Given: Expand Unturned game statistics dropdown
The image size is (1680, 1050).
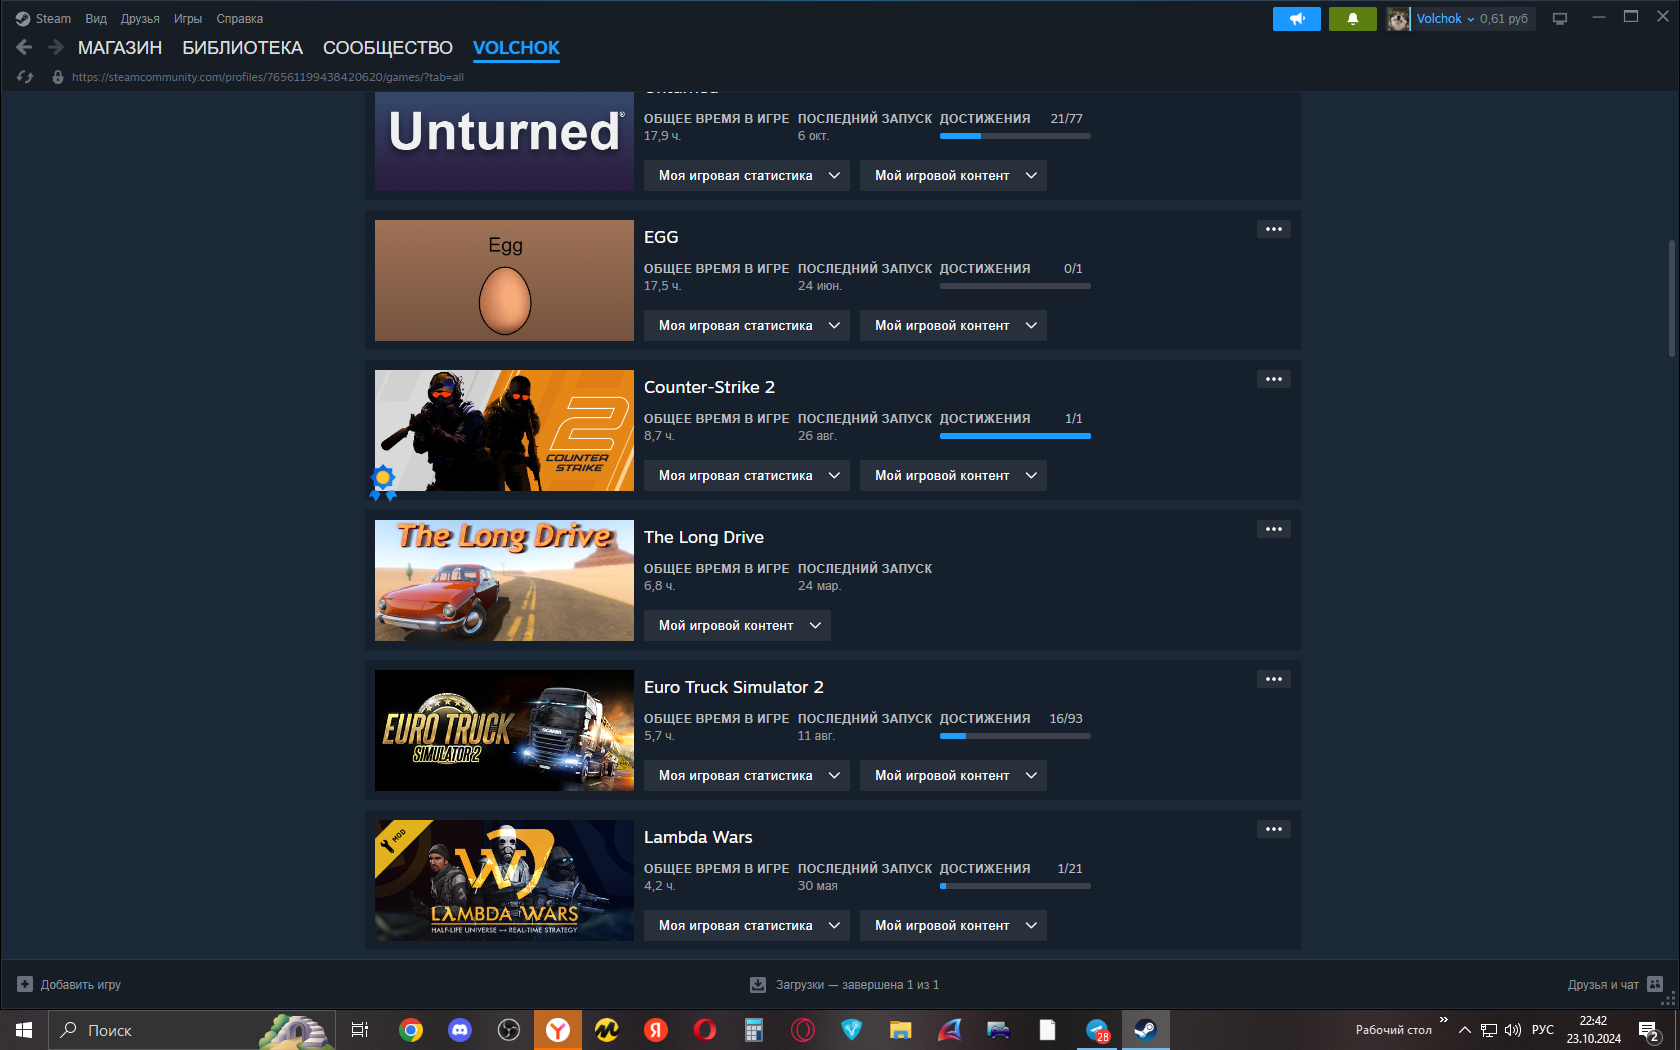Looking at the screenshot, I should click(747, 176).
